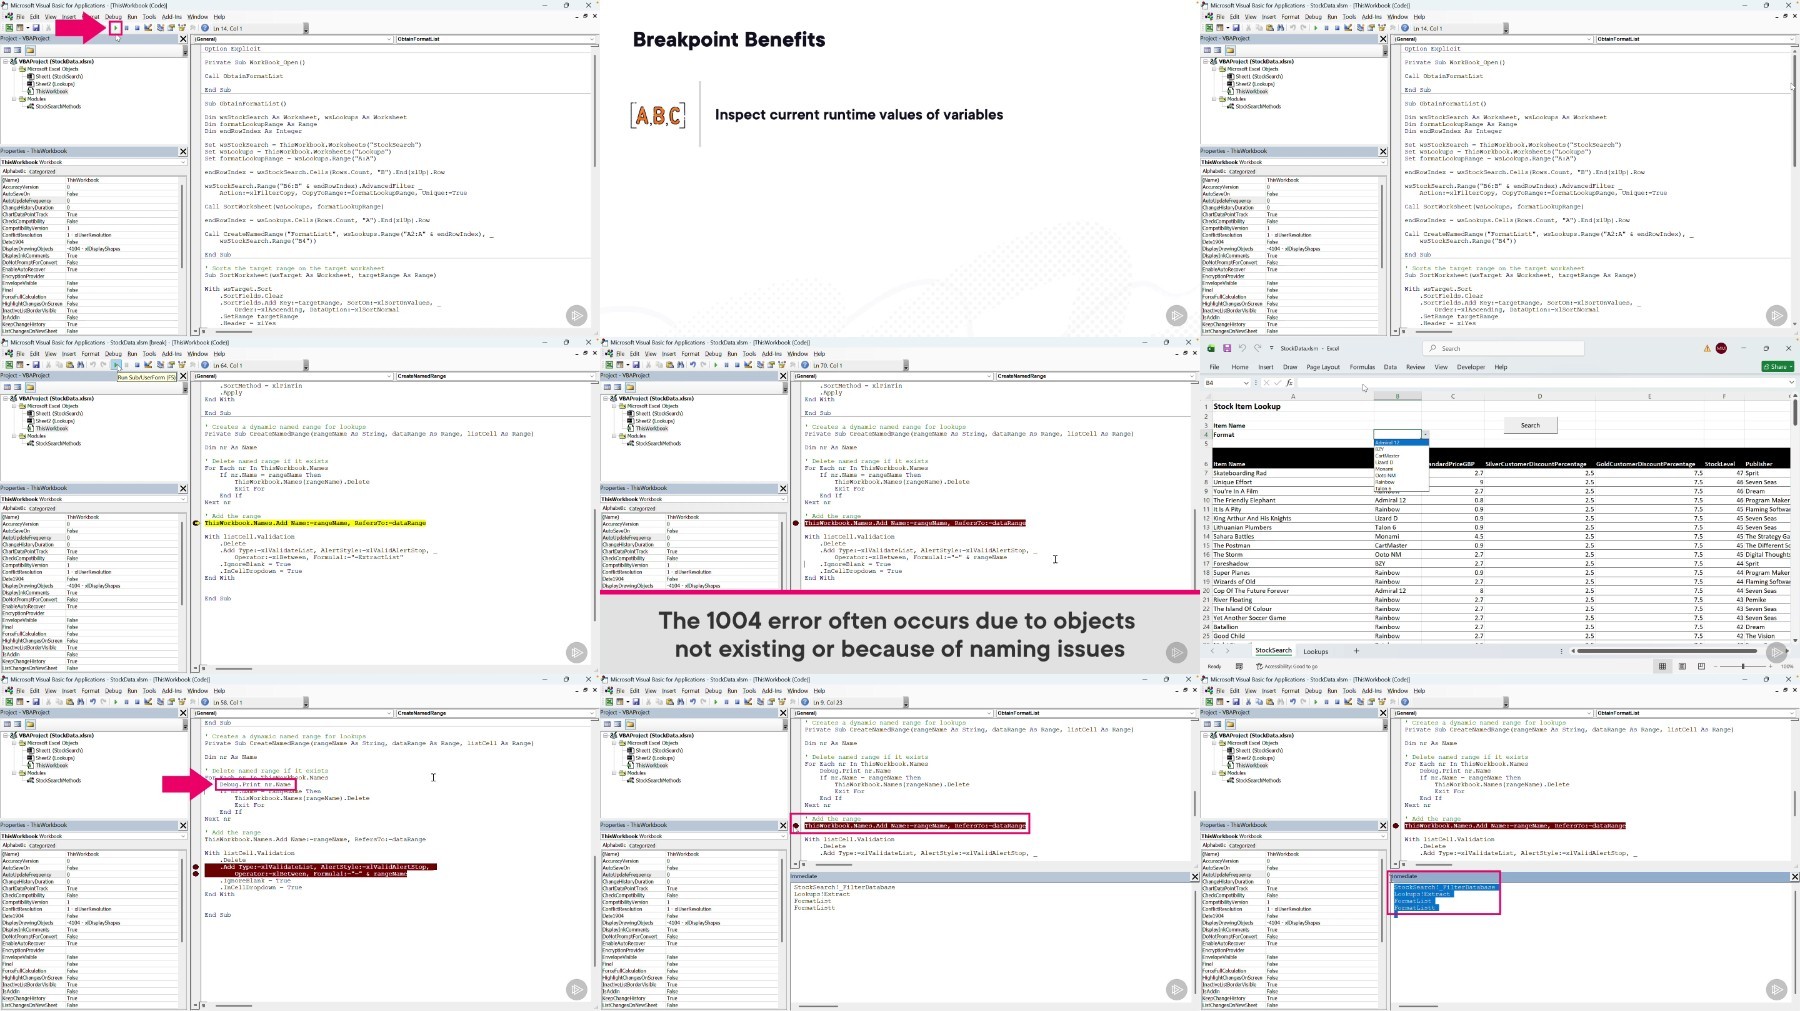Toggle Folders button in the Ln 9 VBA window
The height and width of the screenshot is (1011, 1800).
[630, 724]
